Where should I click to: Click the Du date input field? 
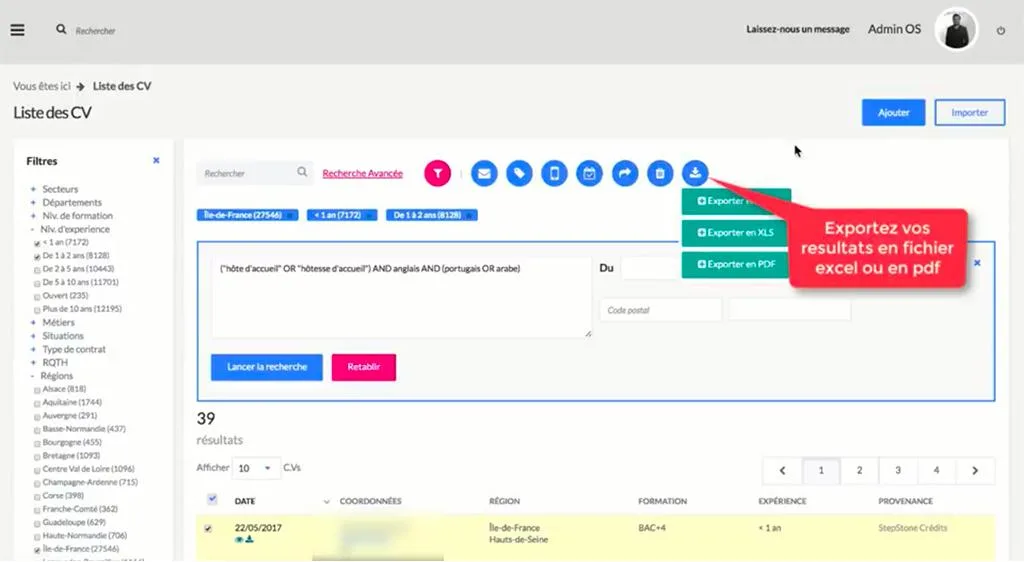point(651,268)
